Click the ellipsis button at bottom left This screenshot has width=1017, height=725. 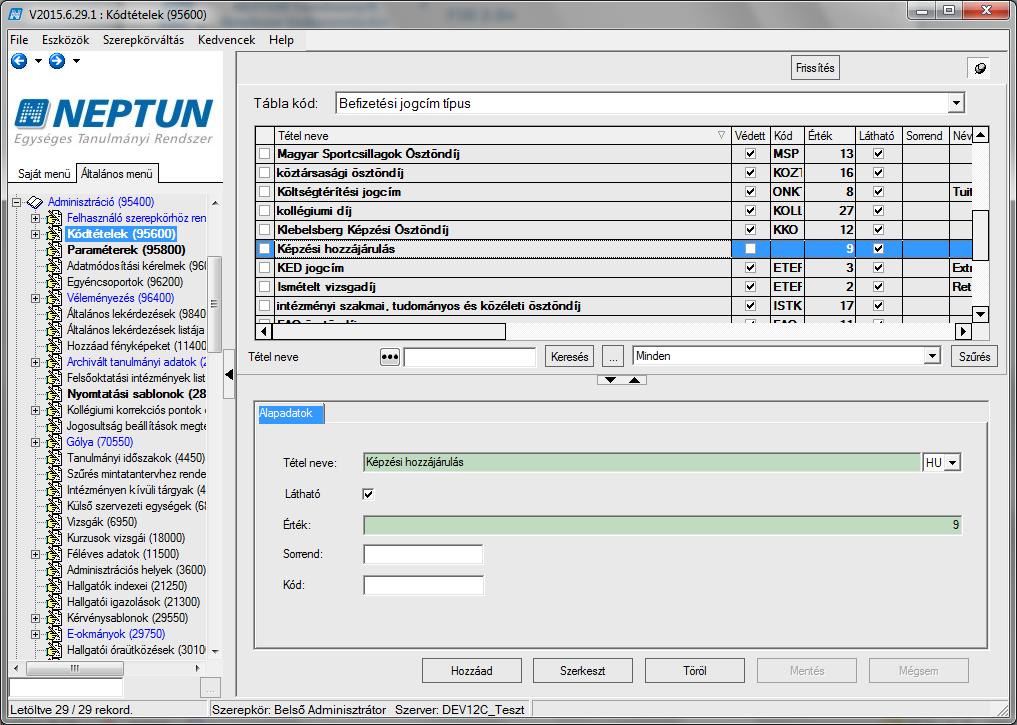tap(210, 687)
